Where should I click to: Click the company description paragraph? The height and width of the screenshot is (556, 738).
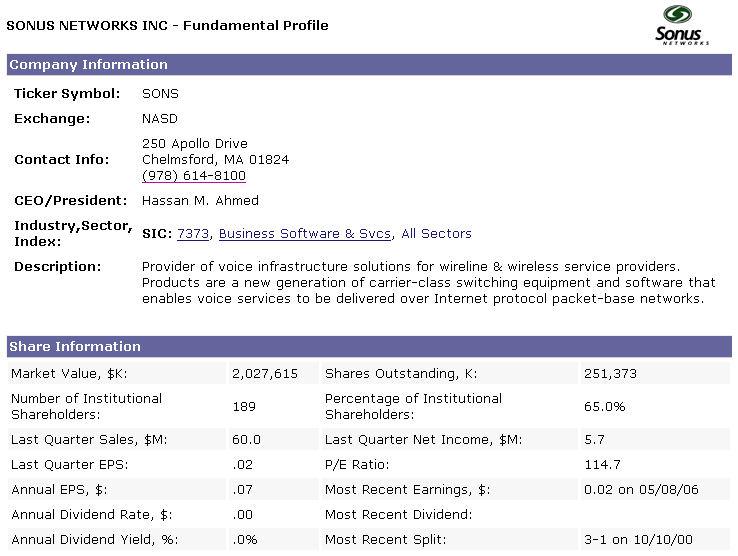tap(429, 282)
